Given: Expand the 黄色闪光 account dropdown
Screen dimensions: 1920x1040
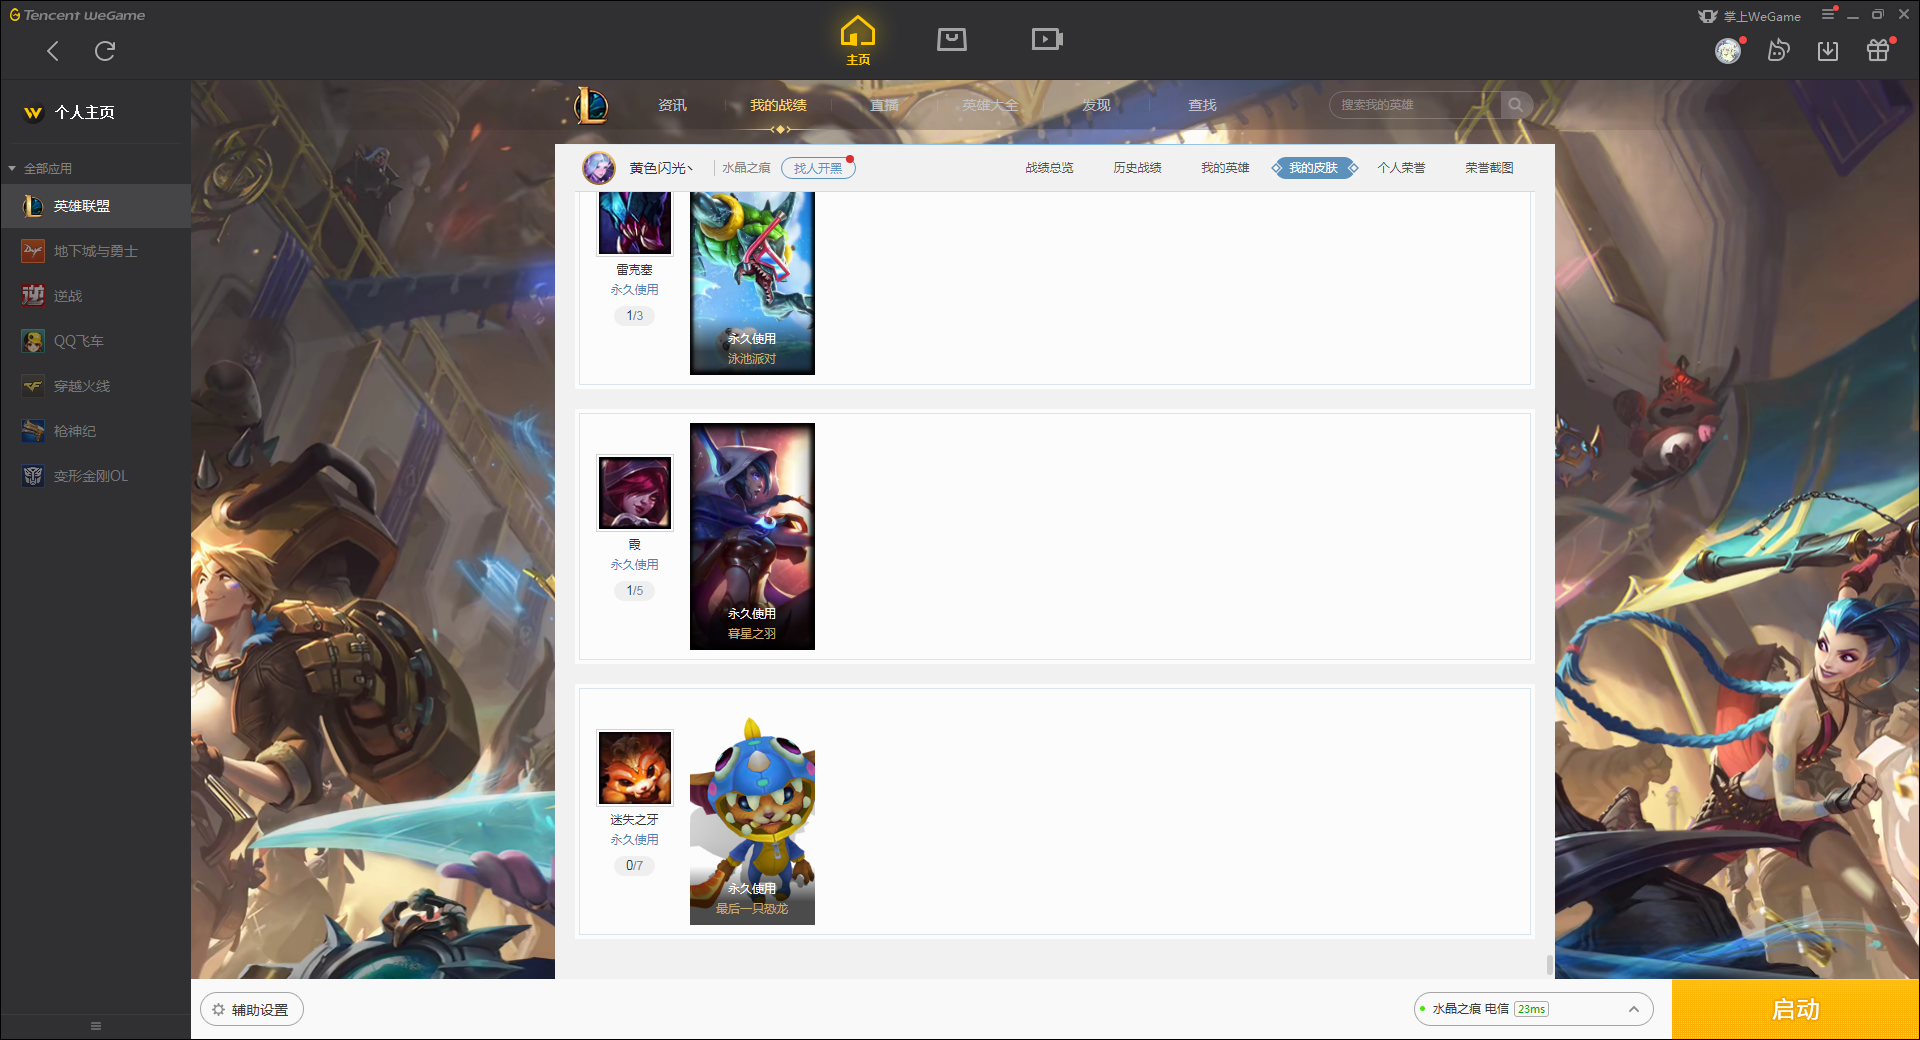Looking at the screenshot, I should point(661,168).
